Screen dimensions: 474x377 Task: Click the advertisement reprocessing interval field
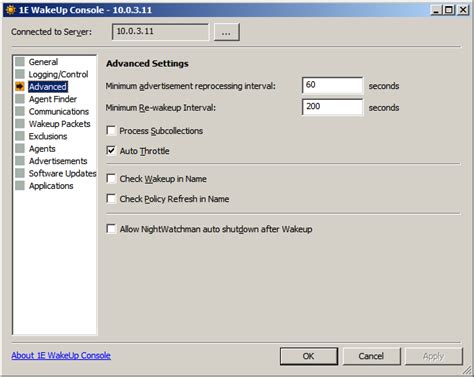coord(332,85)
